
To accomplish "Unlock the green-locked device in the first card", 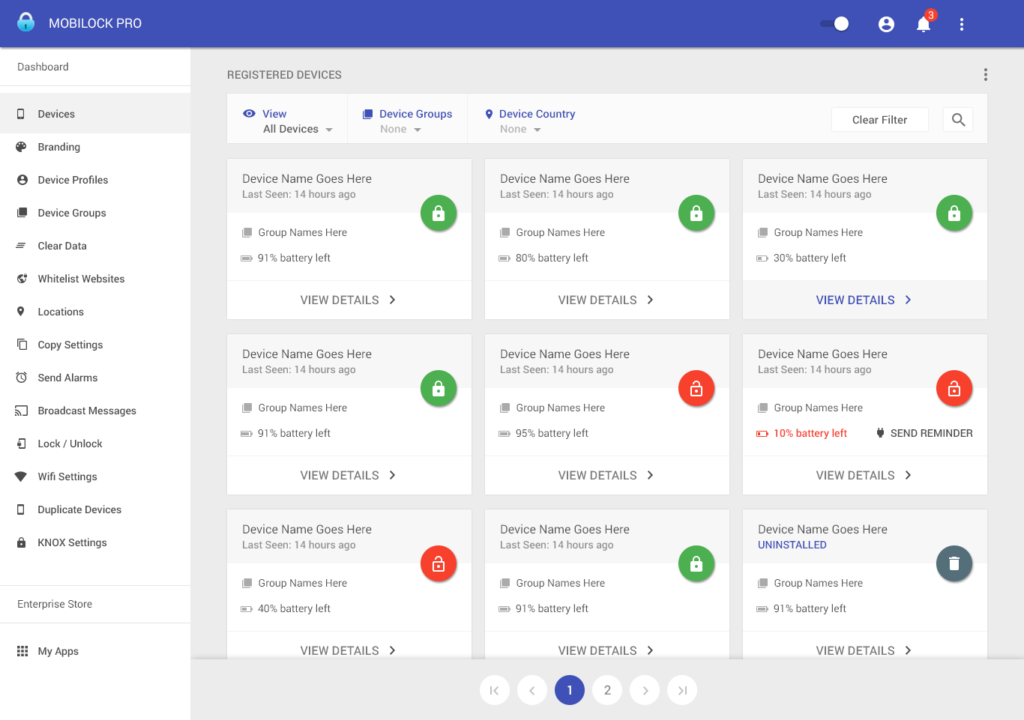I will click(438, 213).
